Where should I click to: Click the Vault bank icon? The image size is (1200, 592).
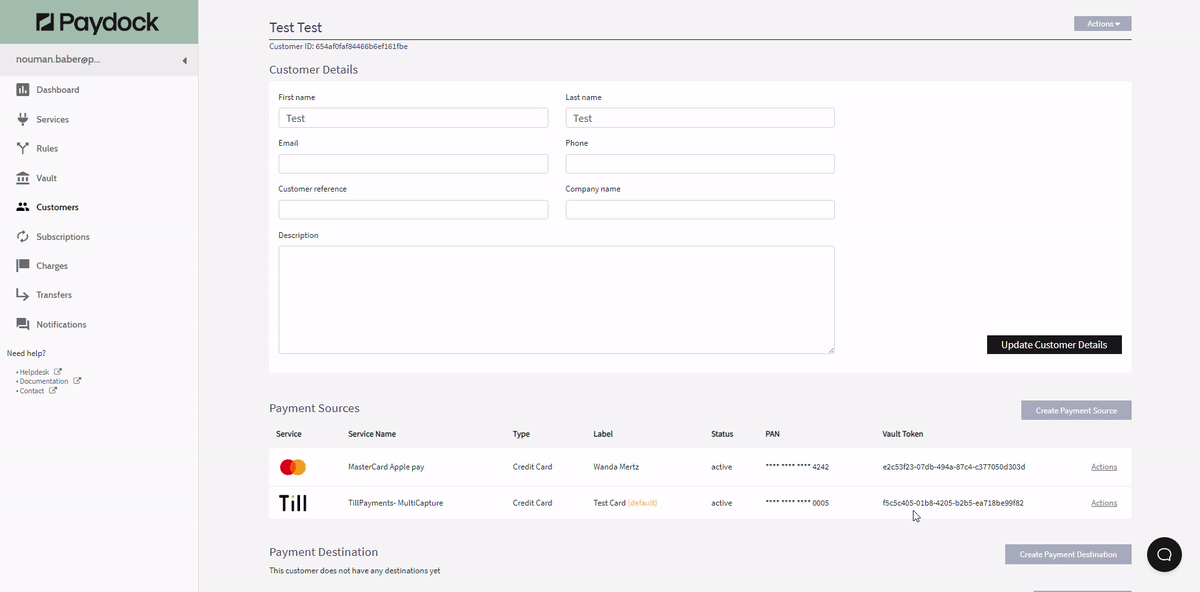coord(22,178)
